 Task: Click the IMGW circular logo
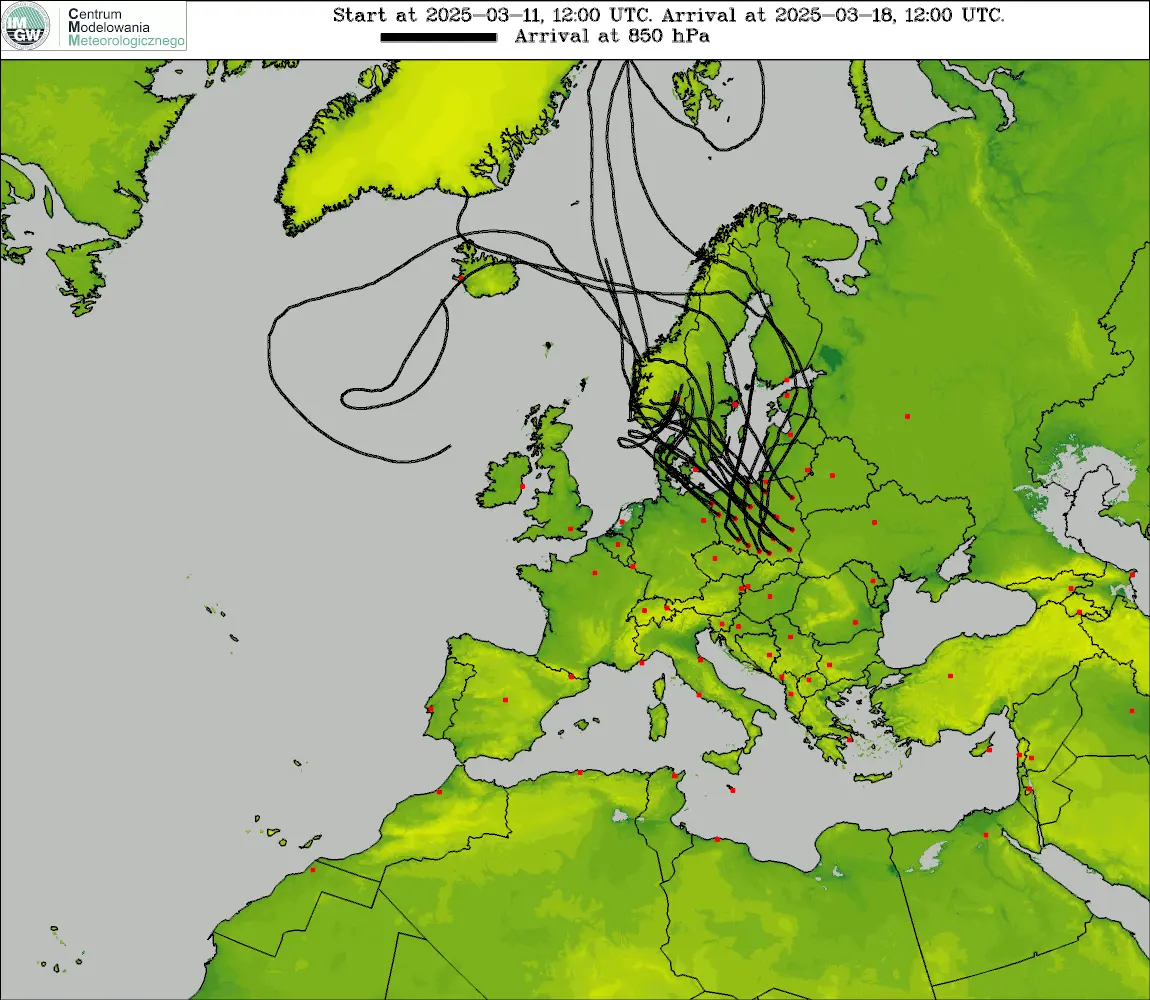coord(26,26)
